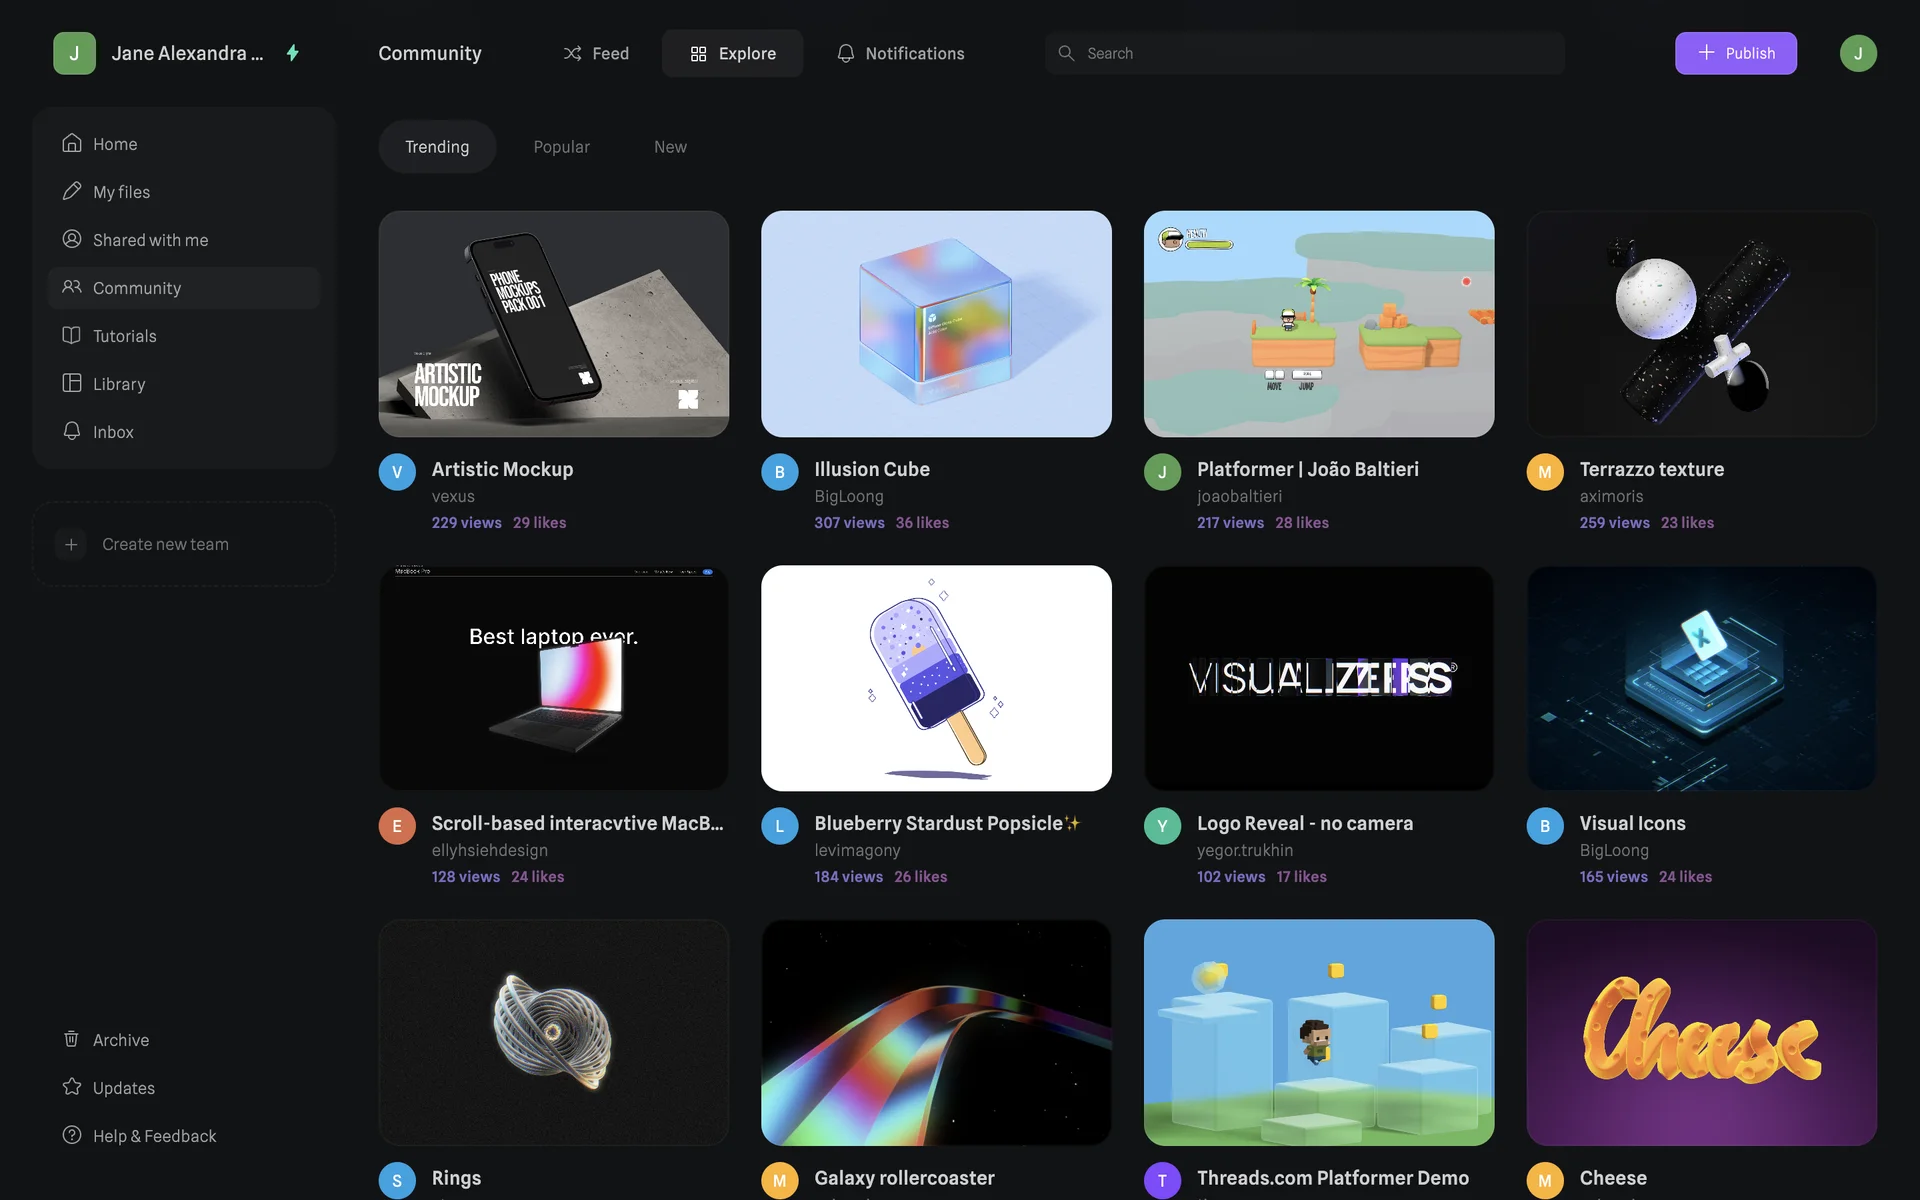Click the Help & Feedback question icon
1920x1200 pixels.
click(71, 1135)
